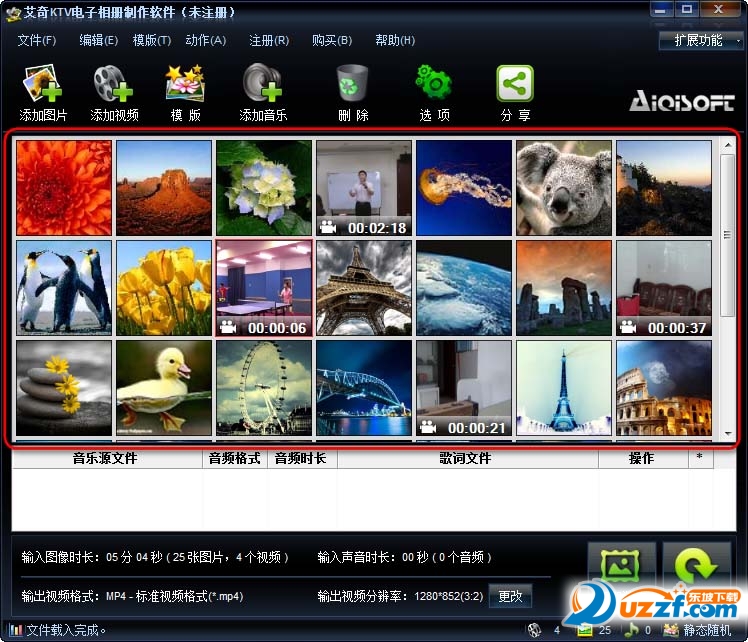Viewport: 748px width, 642px height.
Task: Select the koala thumbnail
Action: (x=564, y=188)
